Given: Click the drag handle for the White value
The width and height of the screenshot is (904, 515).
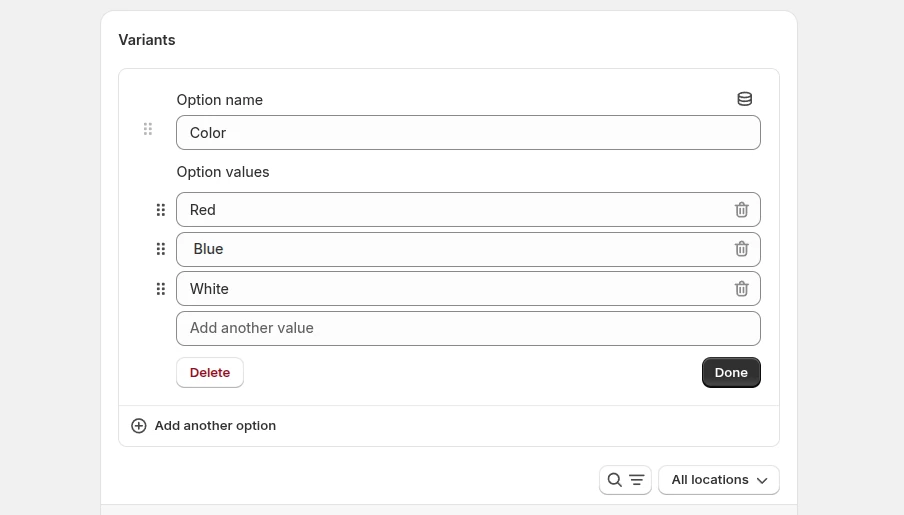Looking at the screenshot, I should point(161,289).
